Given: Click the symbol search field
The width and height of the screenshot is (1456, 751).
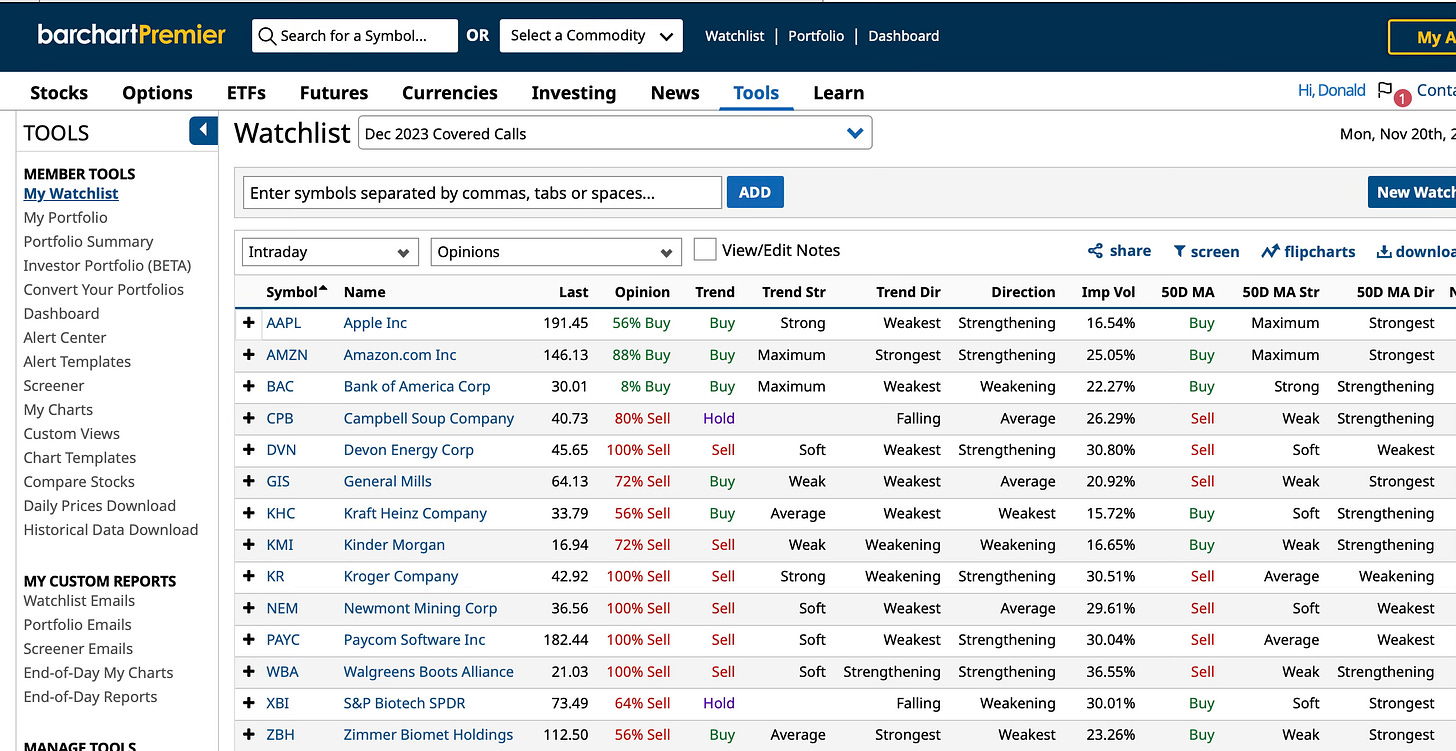Looking at the screenshot, I should point(355,36).
